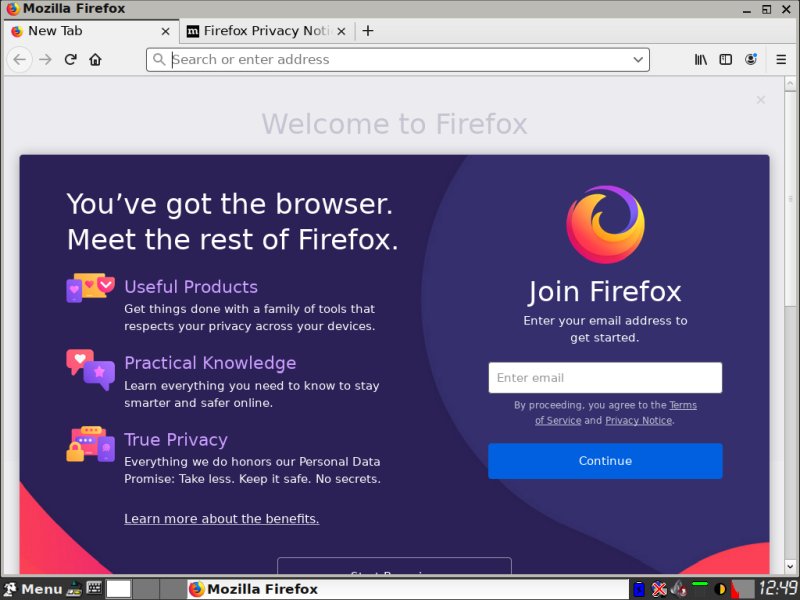Click the True Privacy lock icon

click(90, 443)
